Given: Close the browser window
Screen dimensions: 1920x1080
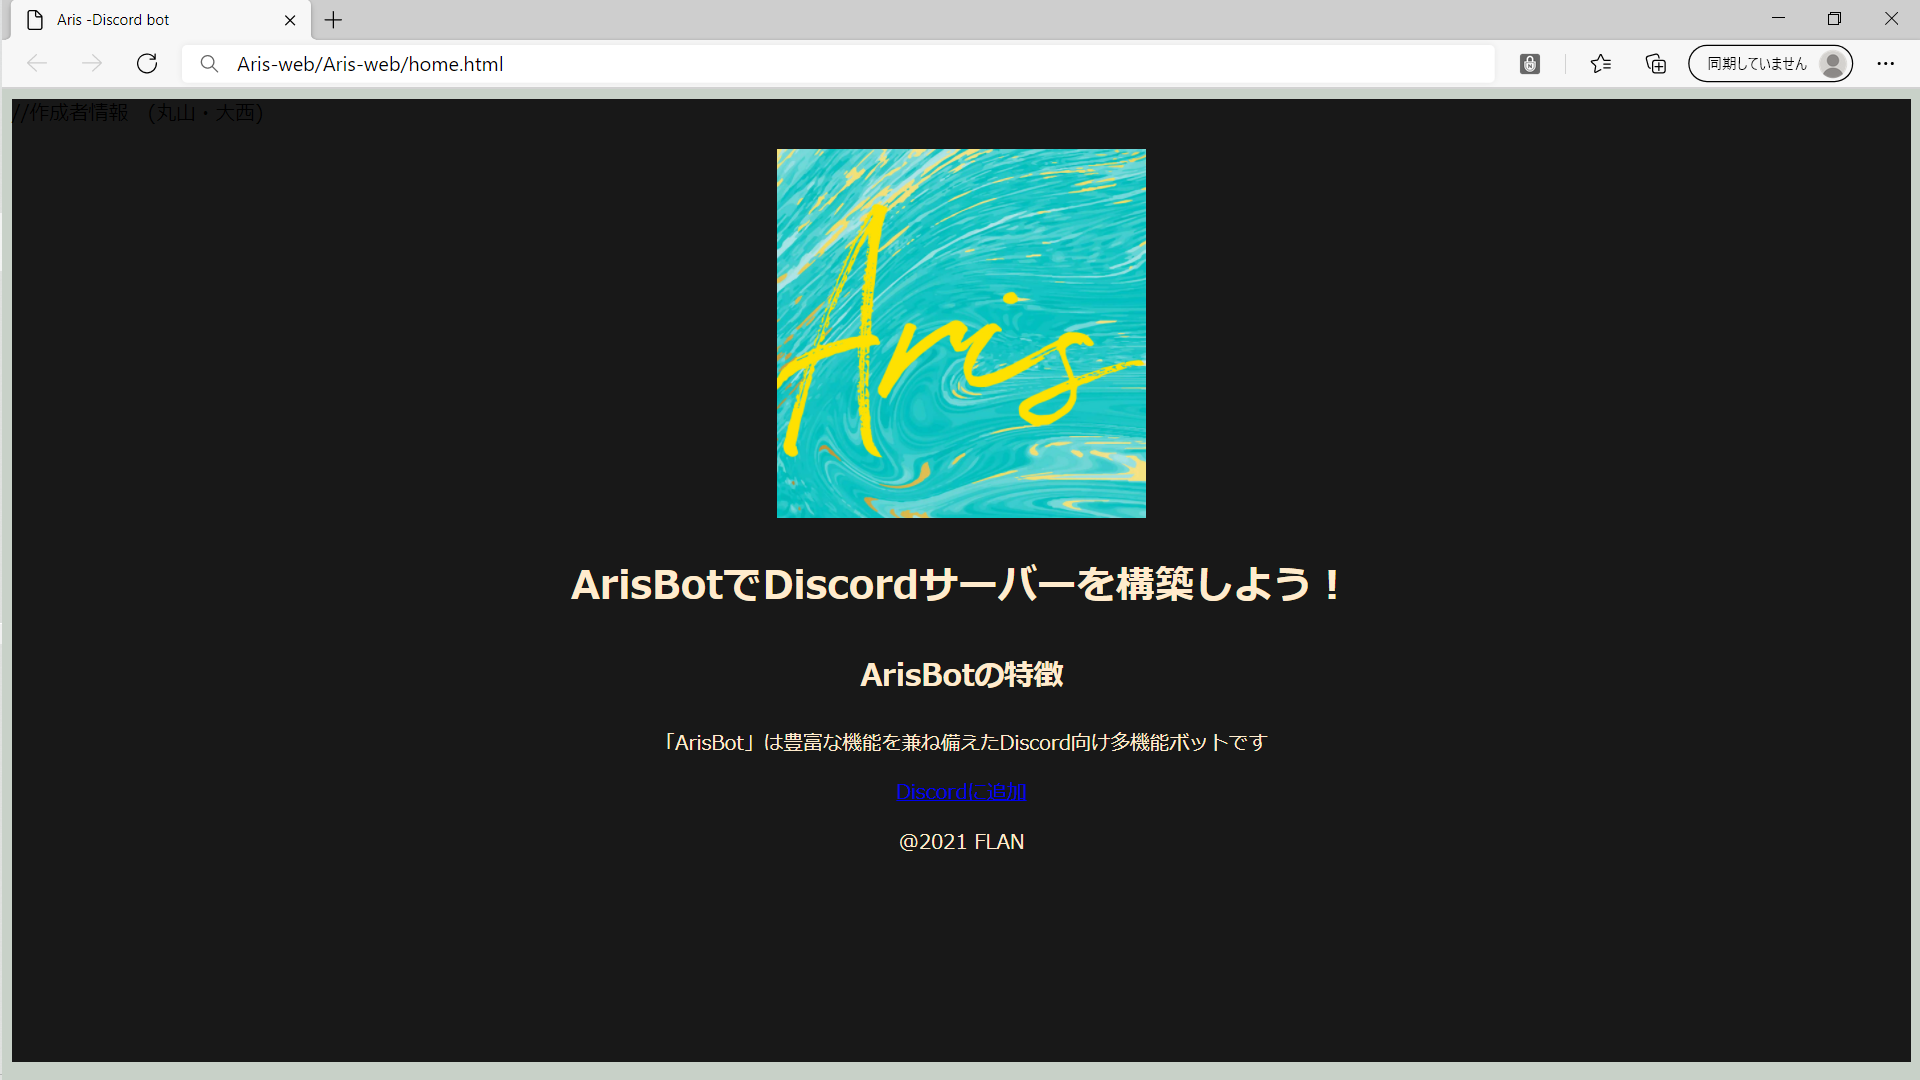Looking at the screenshot, I should coord(1891,19).
